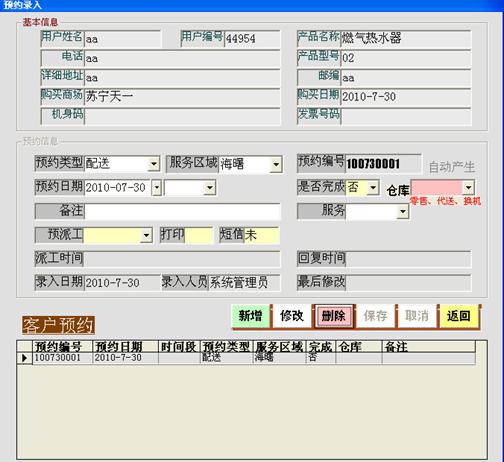
Task: Open the 预派工 dropdown
Action: [146, 235]
